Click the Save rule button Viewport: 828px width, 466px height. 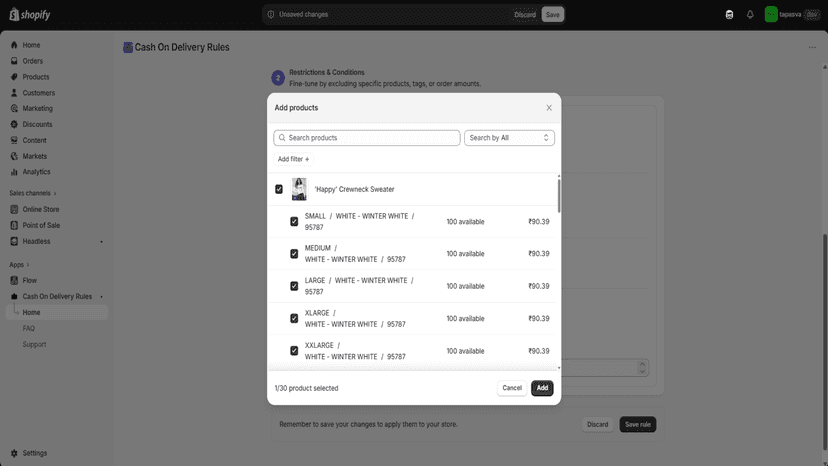[637, 424]
